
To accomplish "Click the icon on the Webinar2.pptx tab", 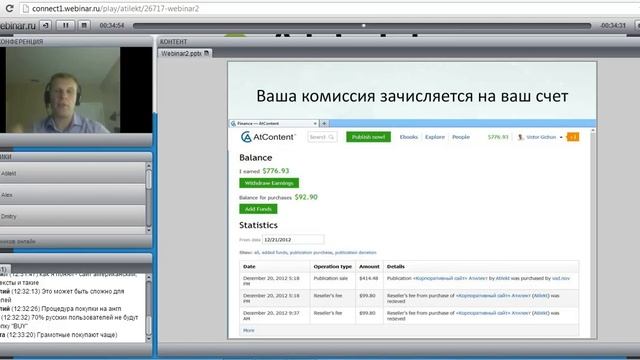I will point(207,53).
